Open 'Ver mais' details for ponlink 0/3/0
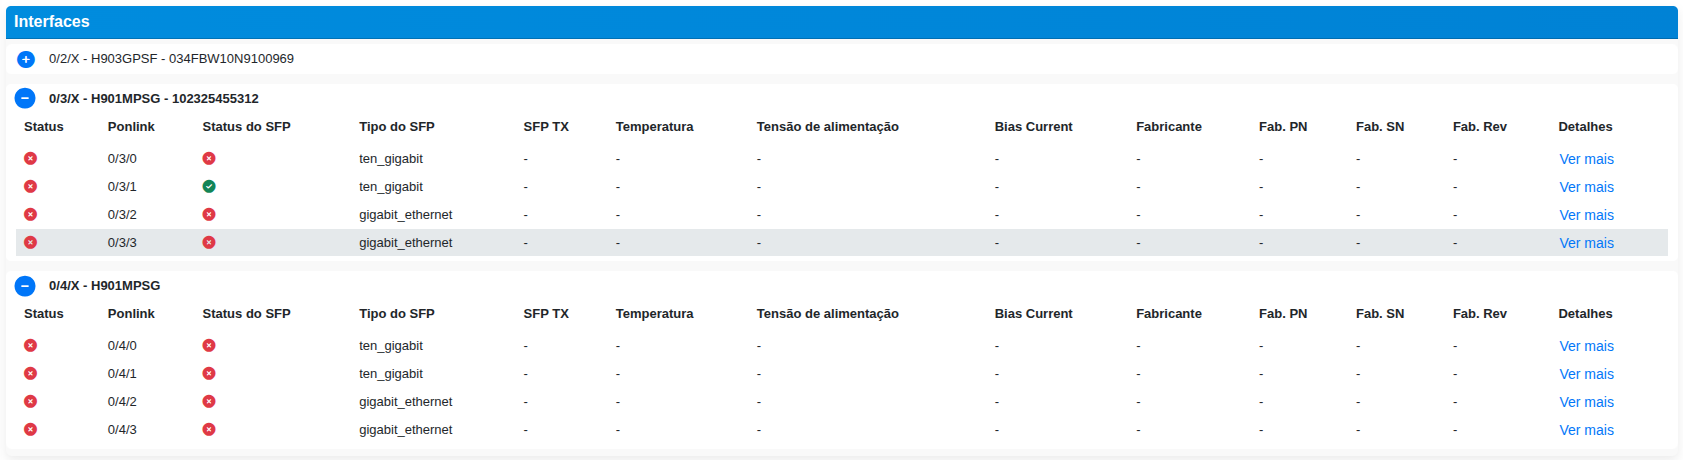The width and height of the screenshot is (1683, 460). (1586, 159)
